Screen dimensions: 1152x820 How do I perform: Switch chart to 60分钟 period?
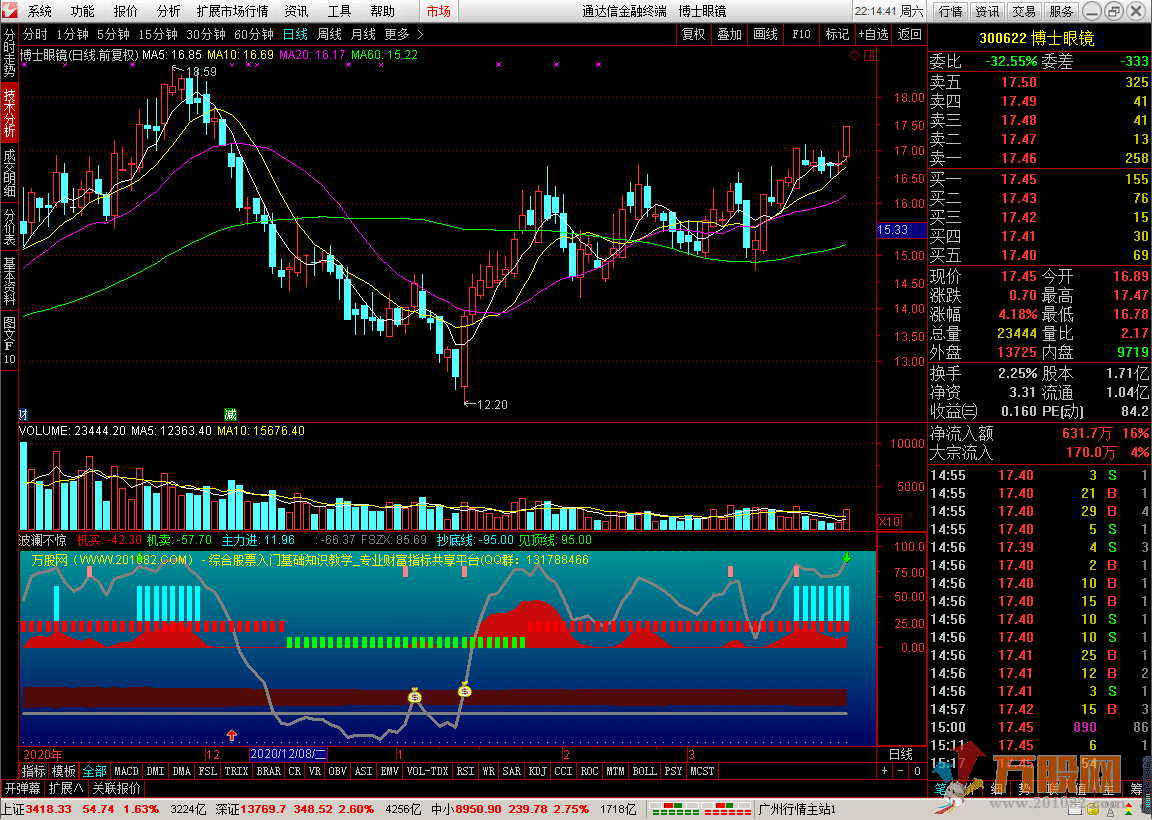(253, 35)
